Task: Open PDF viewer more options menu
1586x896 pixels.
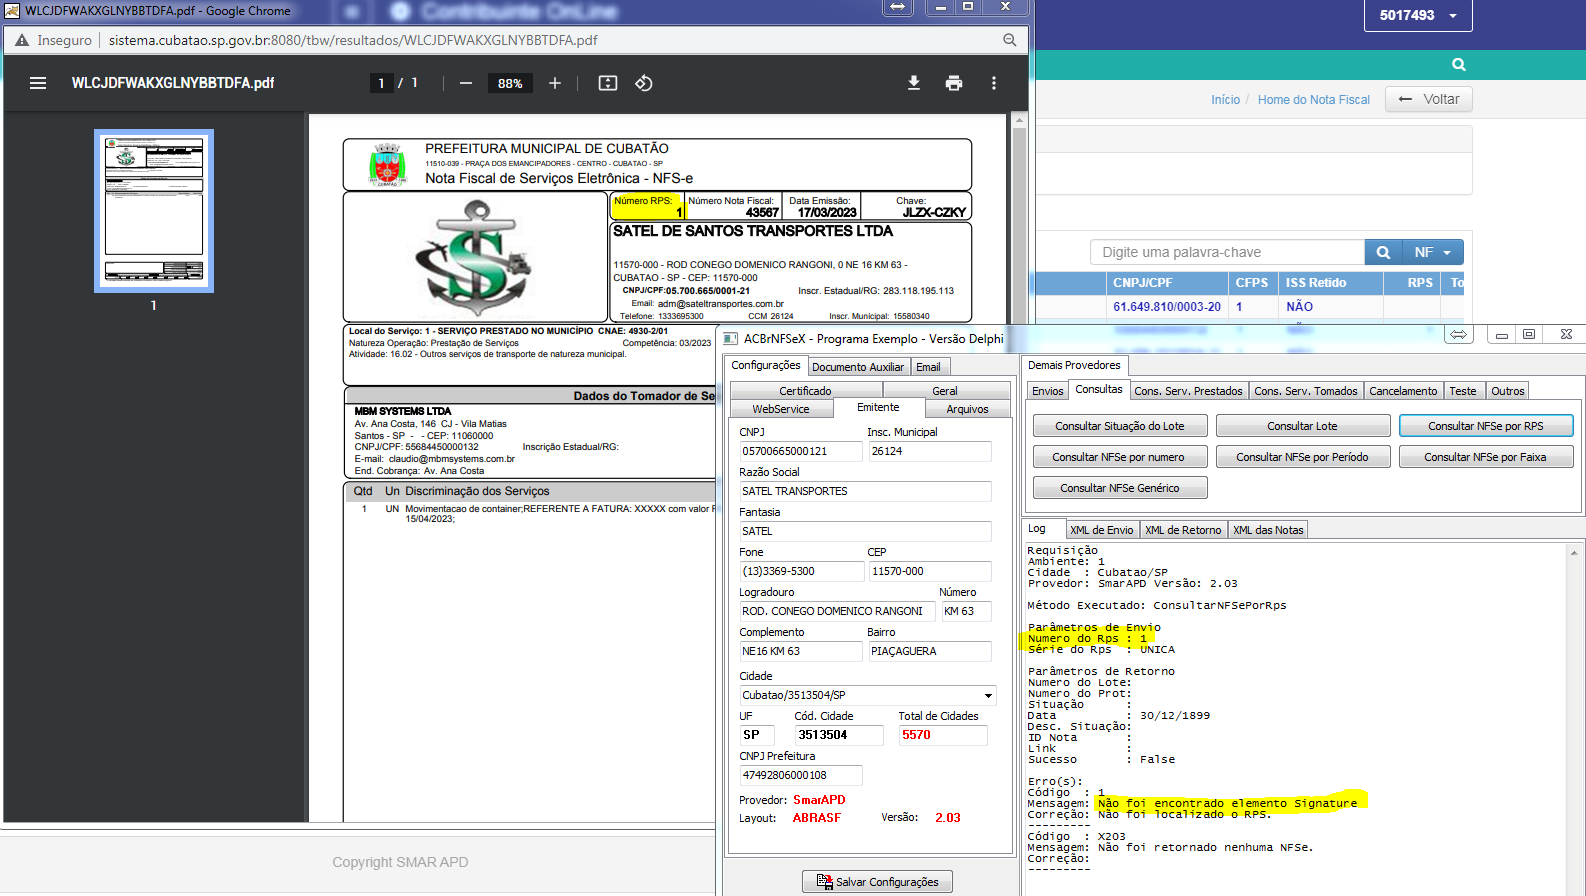Action: [x=994, y=83]
